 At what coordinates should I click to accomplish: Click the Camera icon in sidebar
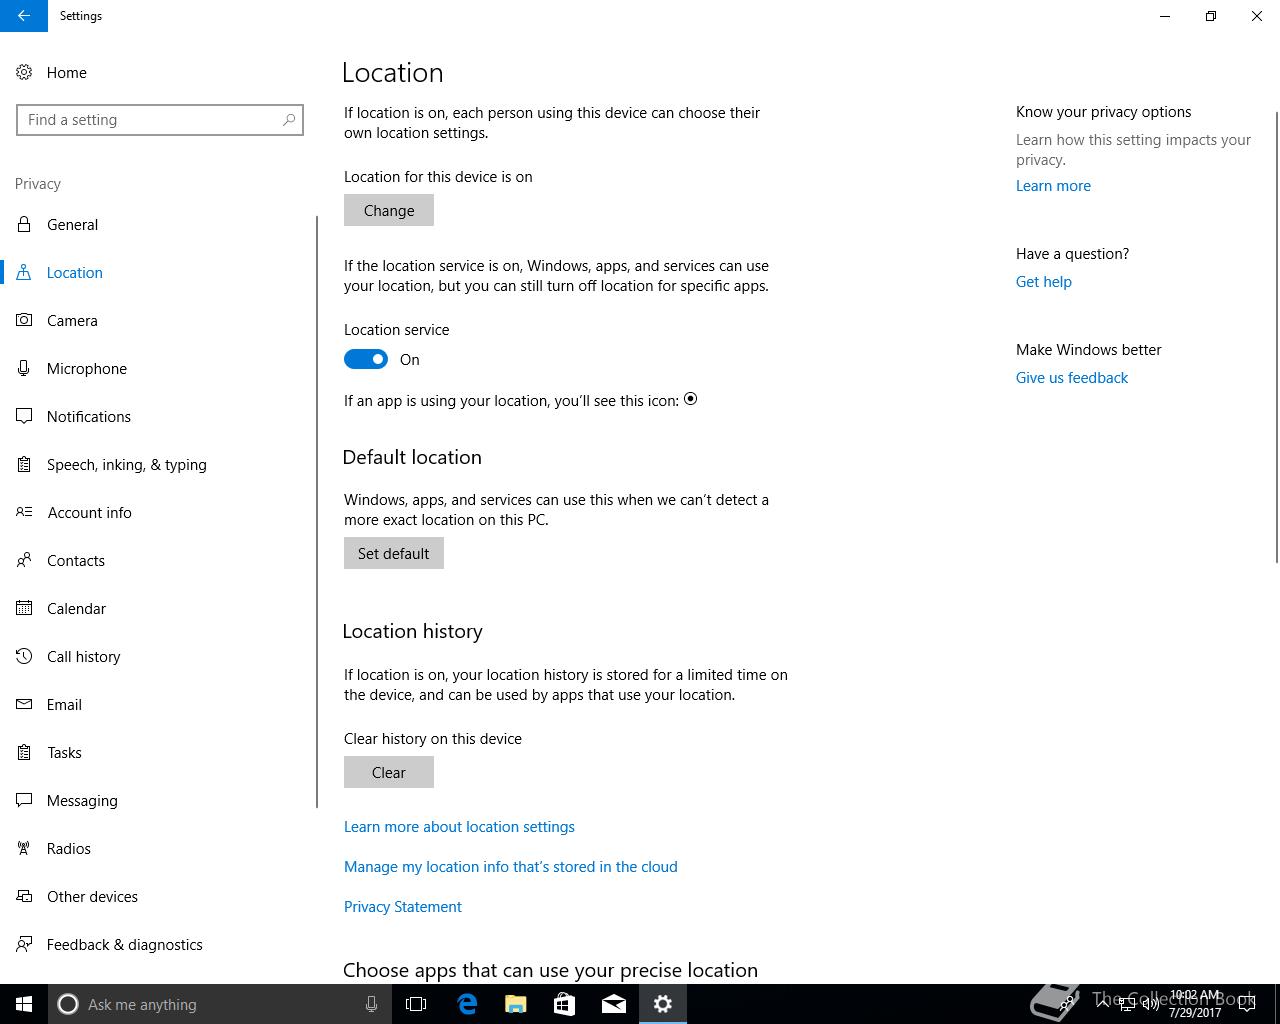click(24, 320)
